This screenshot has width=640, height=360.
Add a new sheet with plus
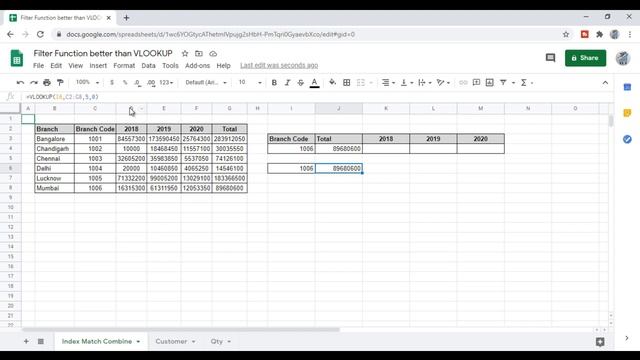[26, 341]
